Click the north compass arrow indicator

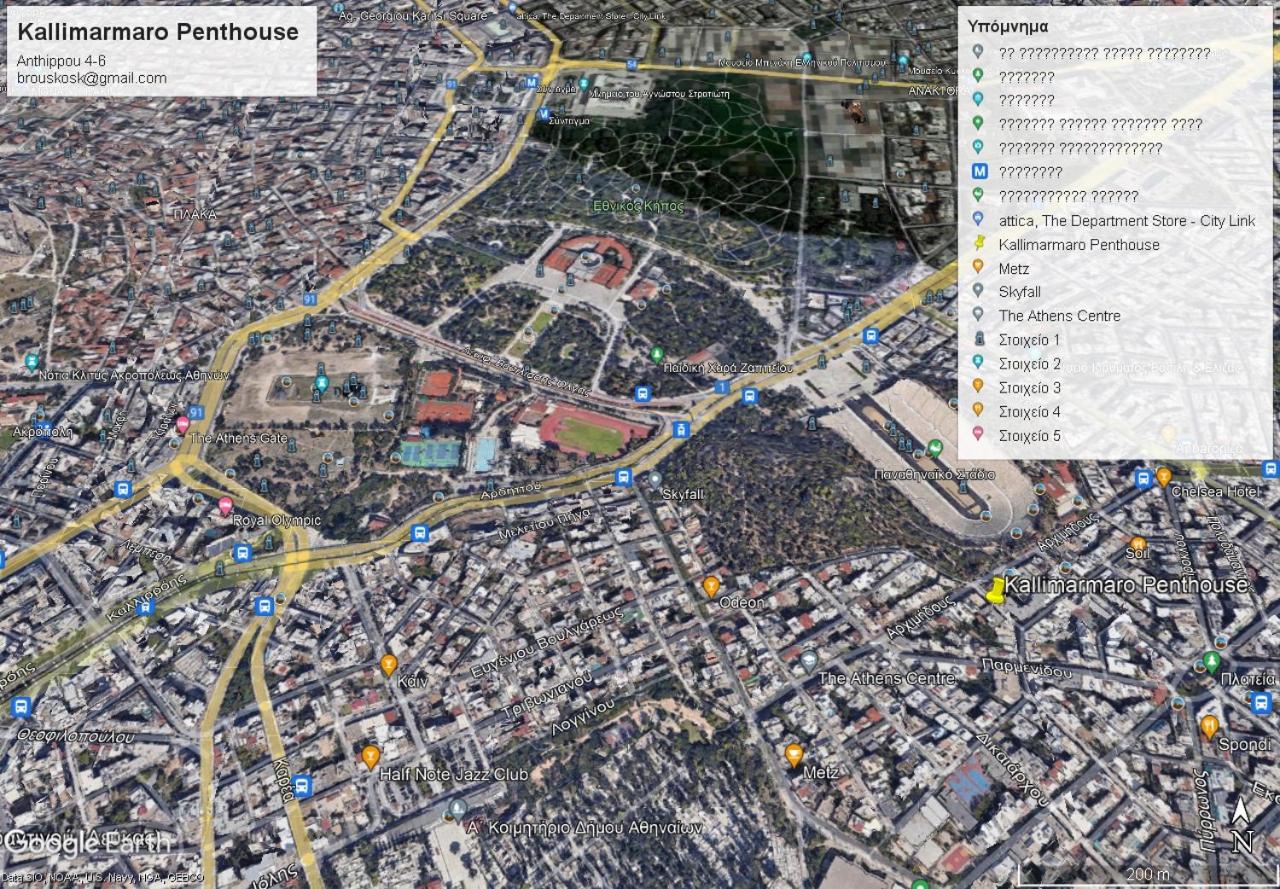click(x=1241, y=824)
